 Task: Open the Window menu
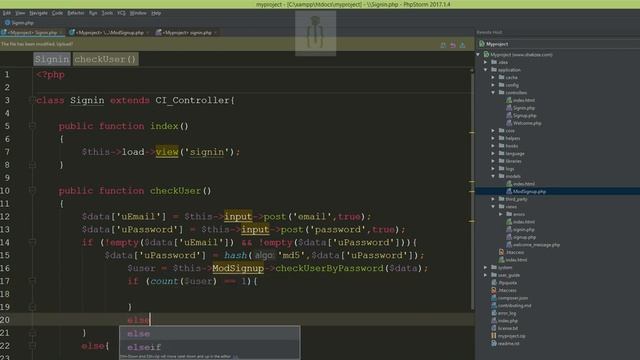pos(138,13)
